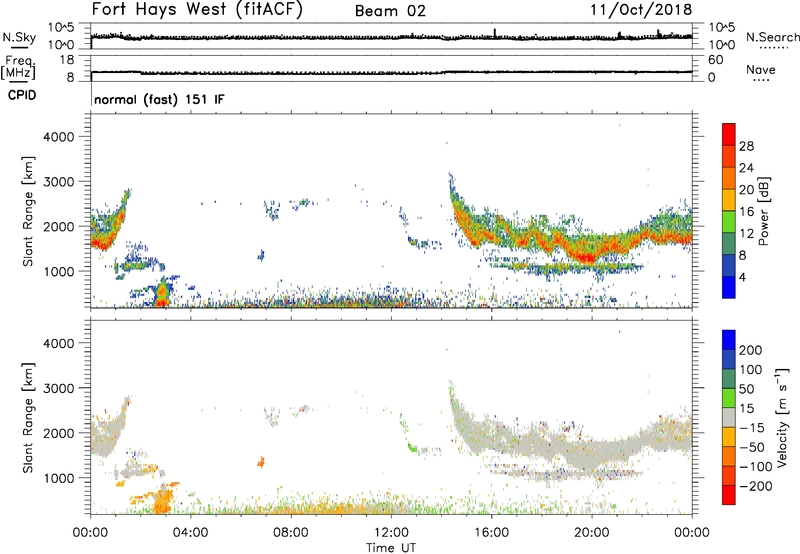This screenshot has width=800, height=554.
Task: Click the date "11/Oct/2018"
Action: (x=641, y=10)
